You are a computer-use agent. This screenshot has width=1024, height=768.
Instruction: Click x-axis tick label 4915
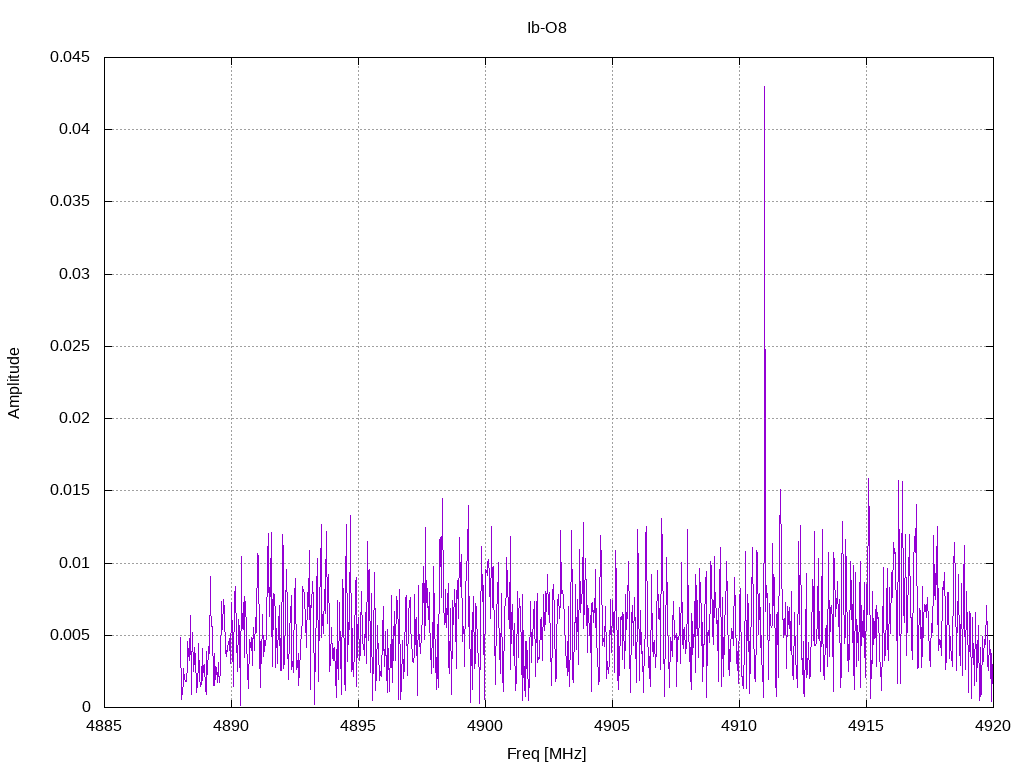click(x=866, y=726)
